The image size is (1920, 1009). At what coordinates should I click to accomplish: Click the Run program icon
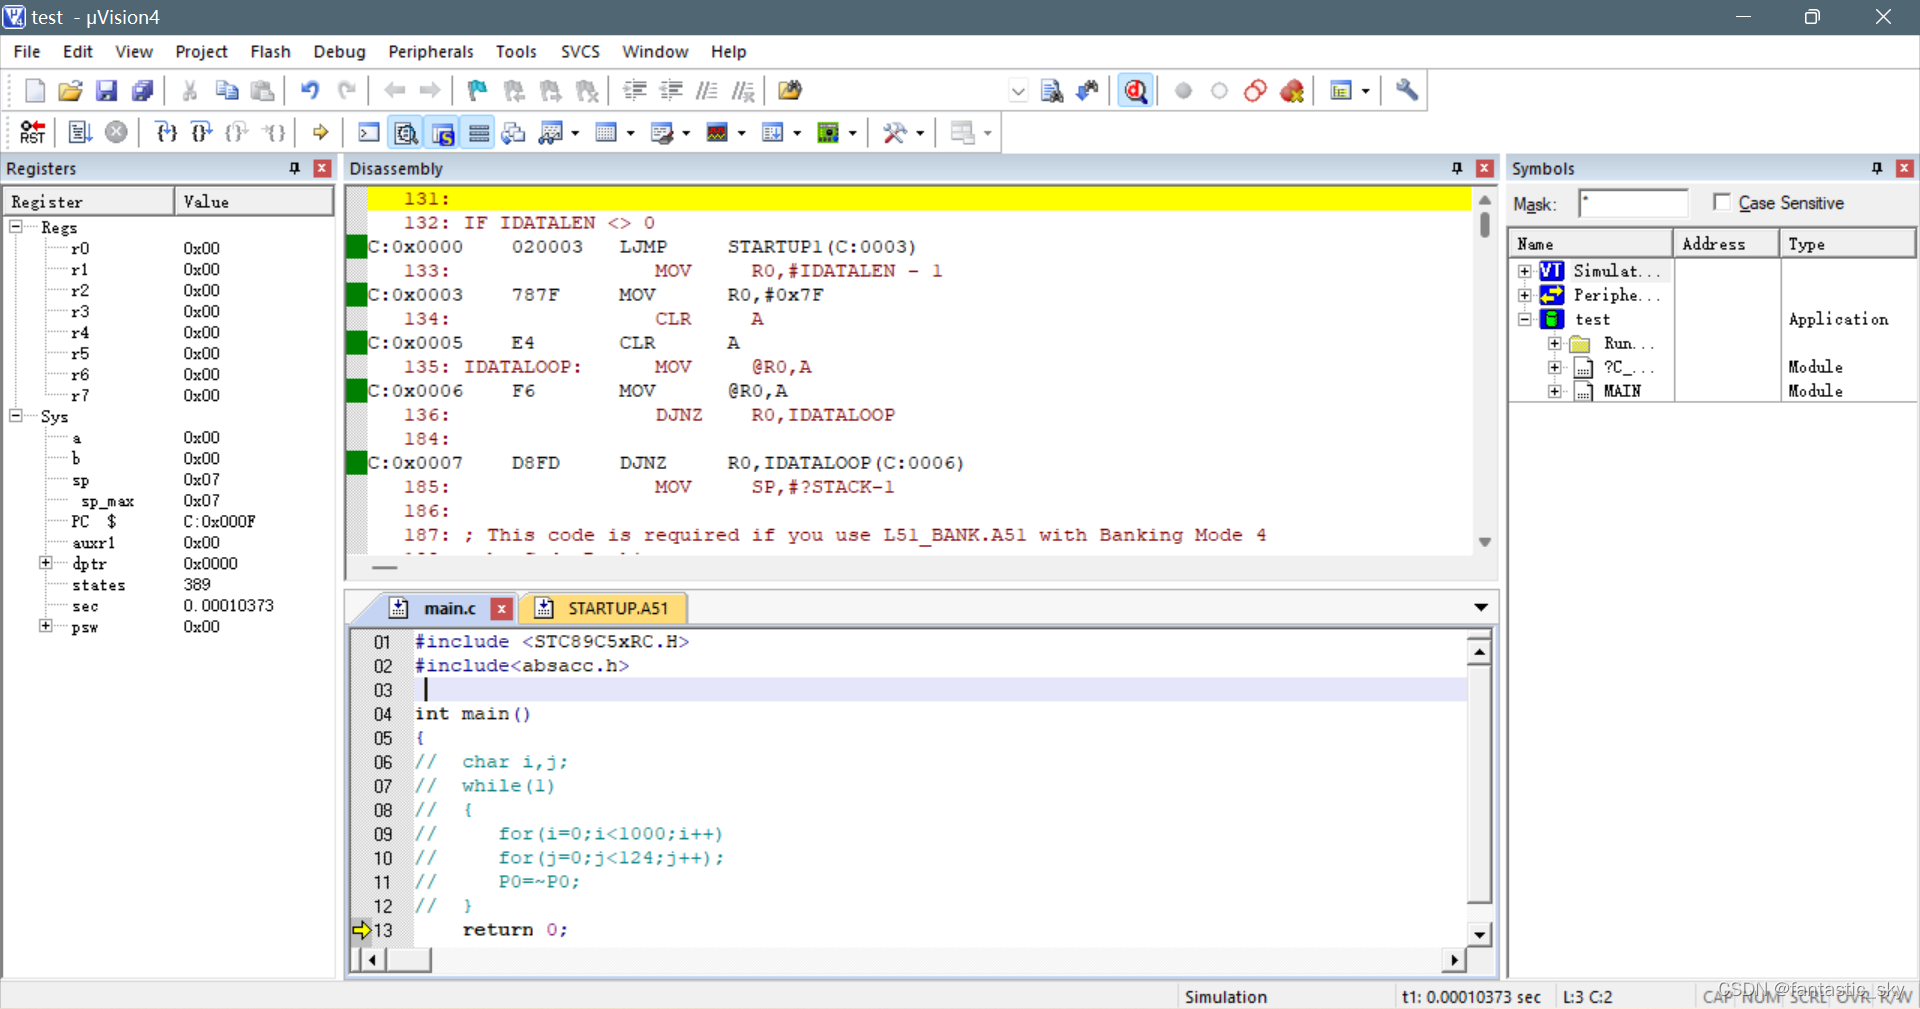pyautogui.click(x=80, y=132)
